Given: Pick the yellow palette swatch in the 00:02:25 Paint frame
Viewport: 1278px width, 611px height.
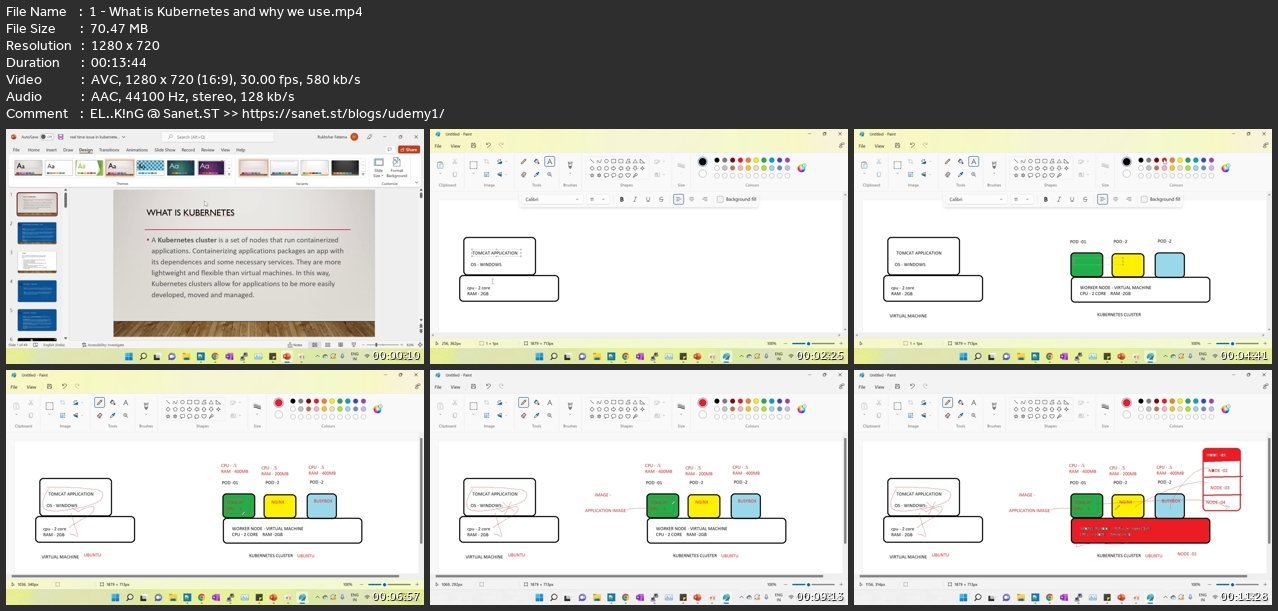Looking at the screenshot, I should [x=756, y=160].
